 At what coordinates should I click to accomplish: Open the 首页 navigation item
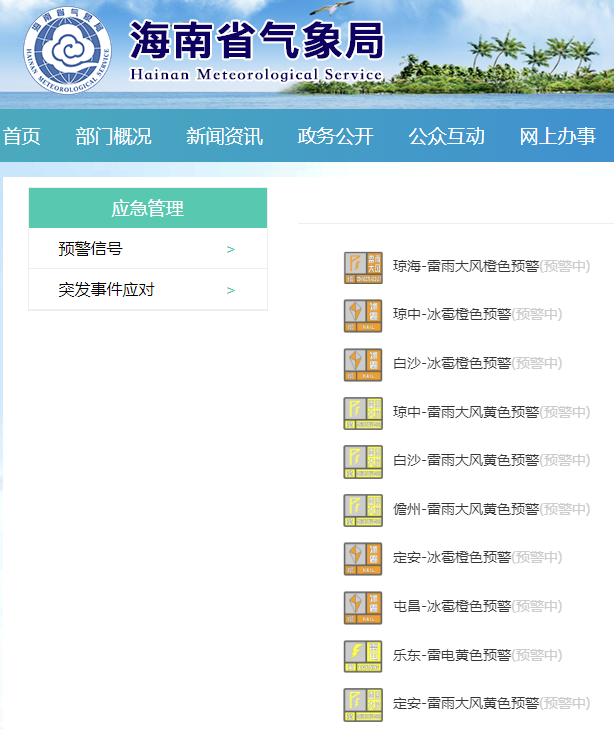coord(21,136)
